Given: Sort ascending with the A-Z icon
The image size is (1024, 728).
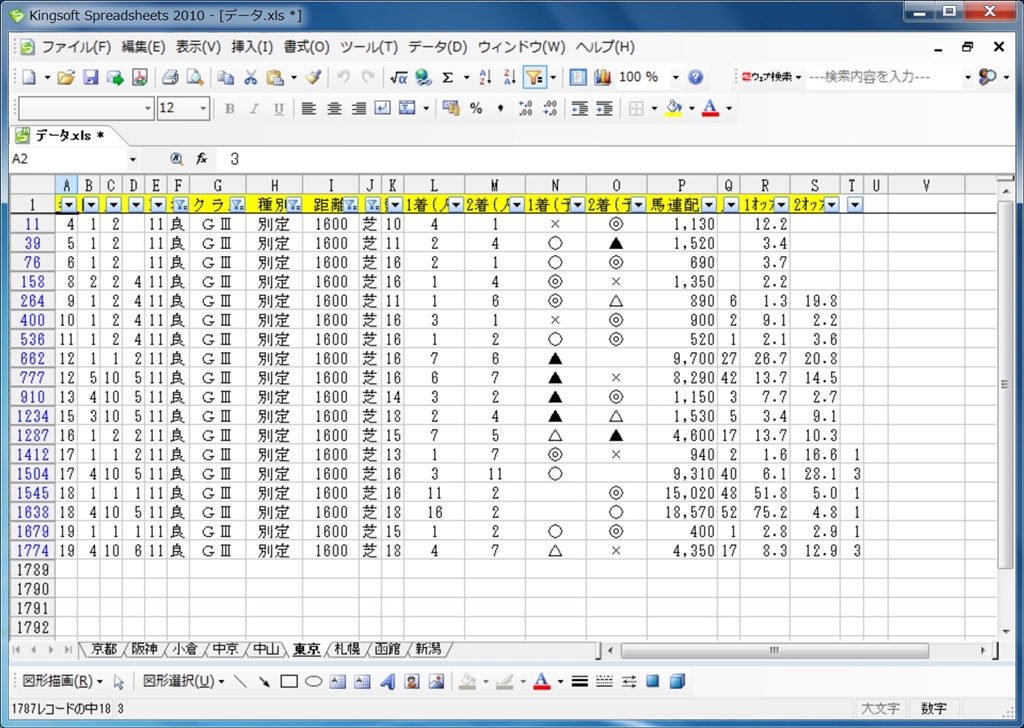Looking at the screenshot, I should tap(486, 77).
